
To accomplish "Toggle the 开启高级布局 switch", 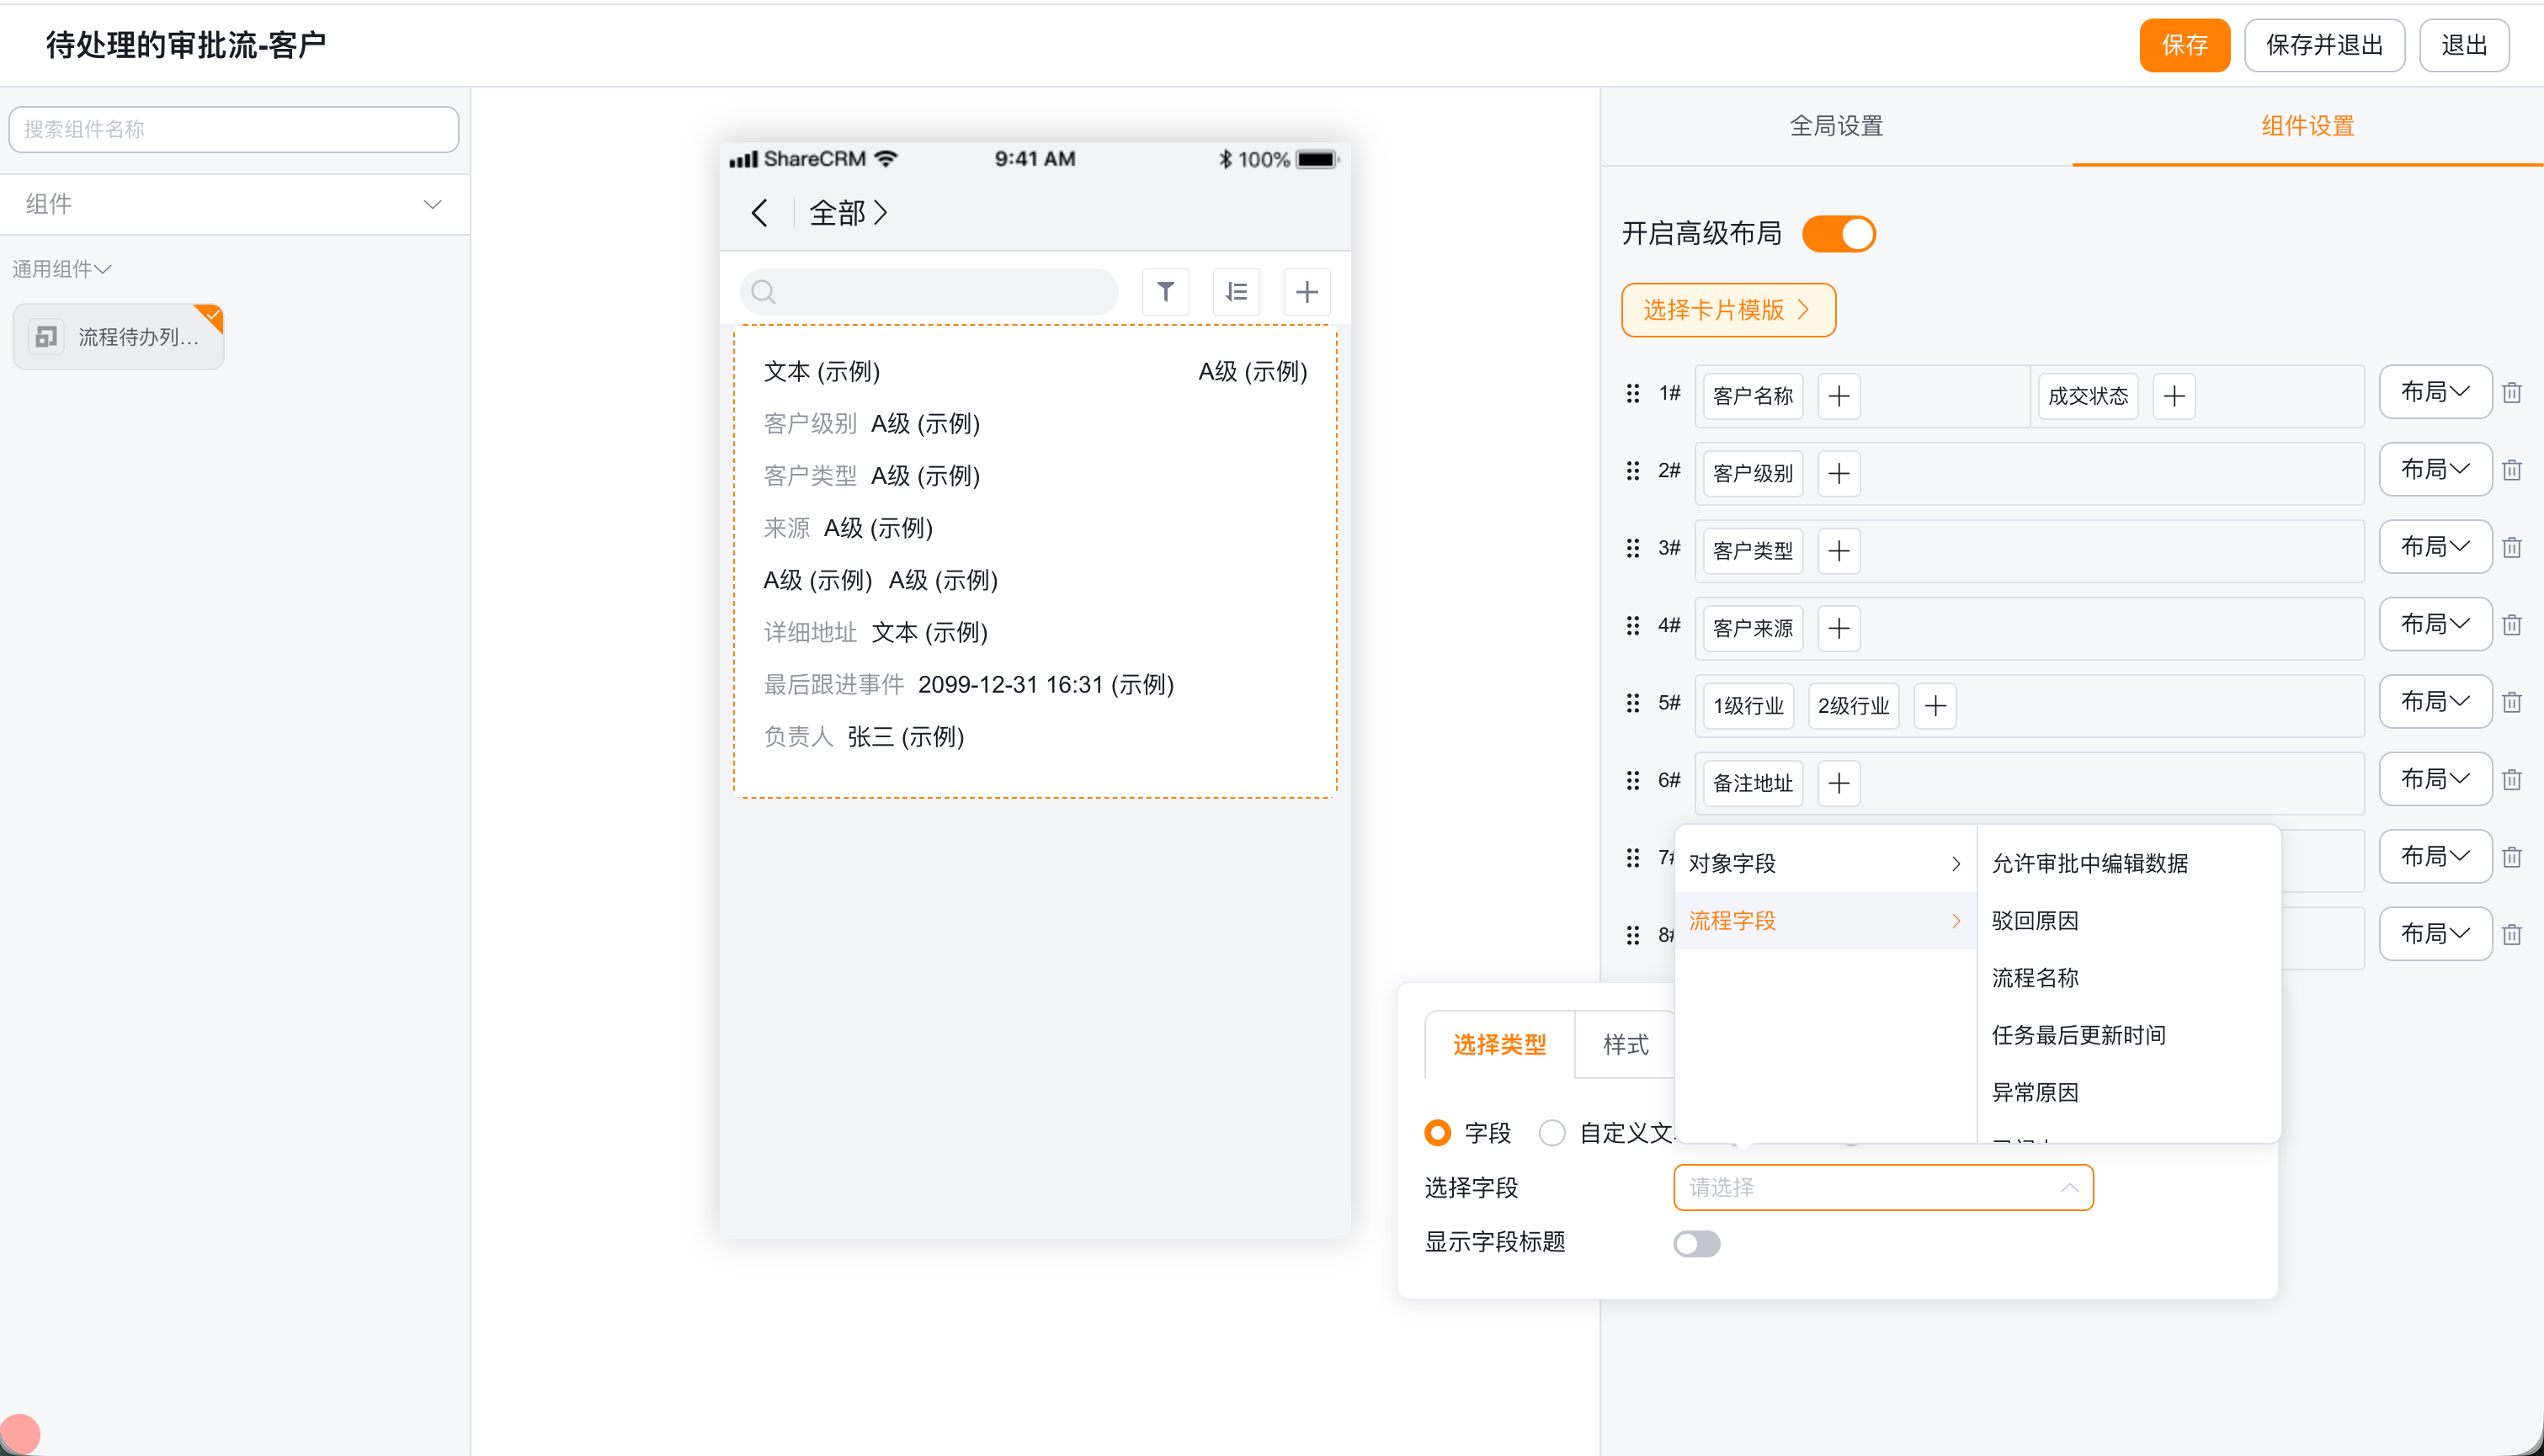I will click(x=1839, y=234).
